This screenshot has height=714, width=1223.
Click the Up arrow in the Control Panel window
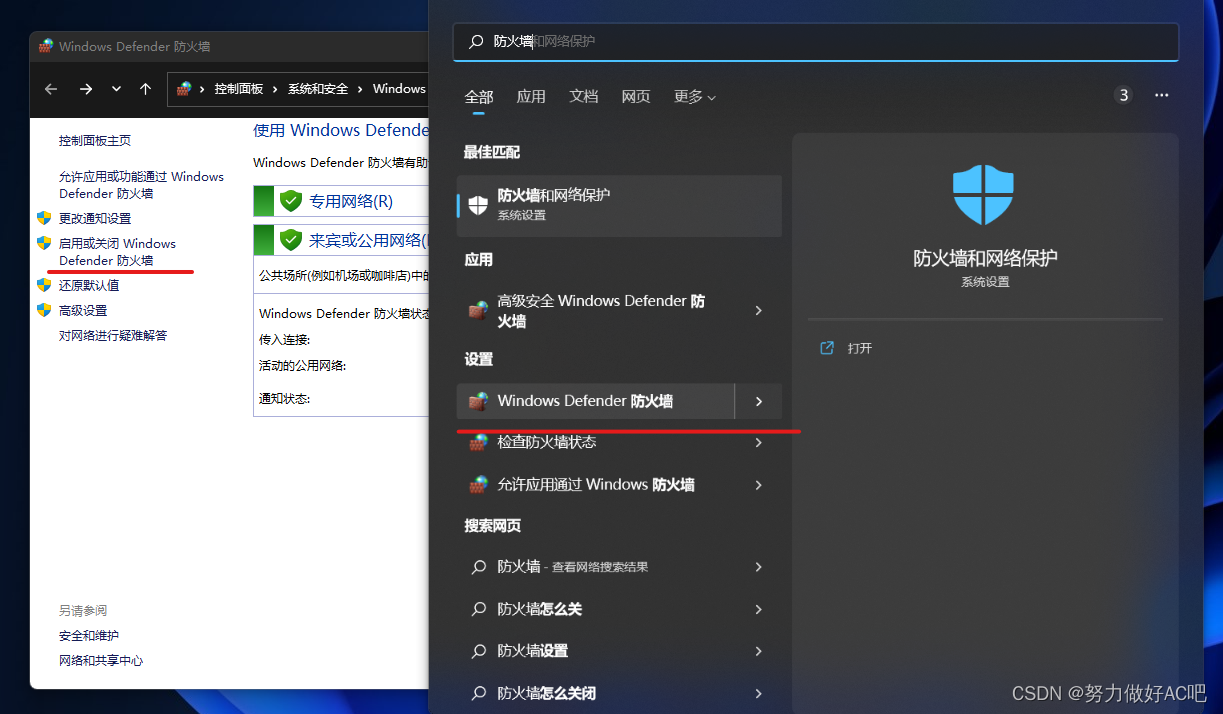click(x=145, y=89)
